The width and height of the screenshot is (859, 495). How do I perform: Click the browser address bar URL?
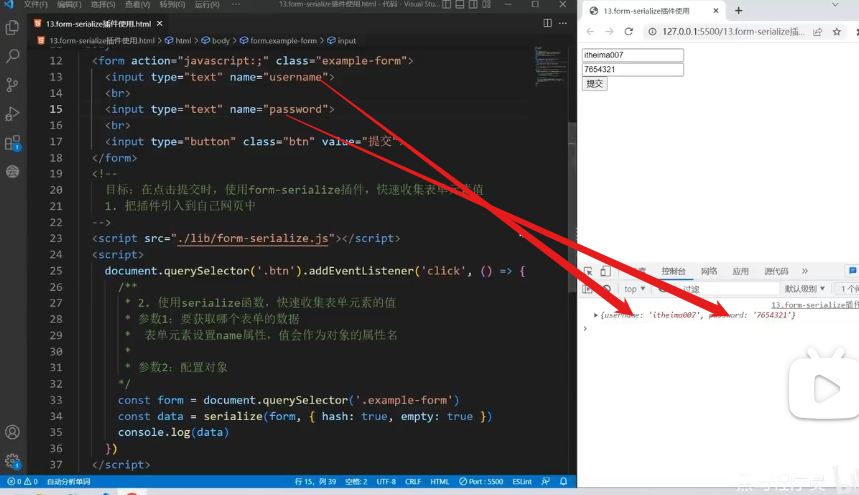pos(734,32)
